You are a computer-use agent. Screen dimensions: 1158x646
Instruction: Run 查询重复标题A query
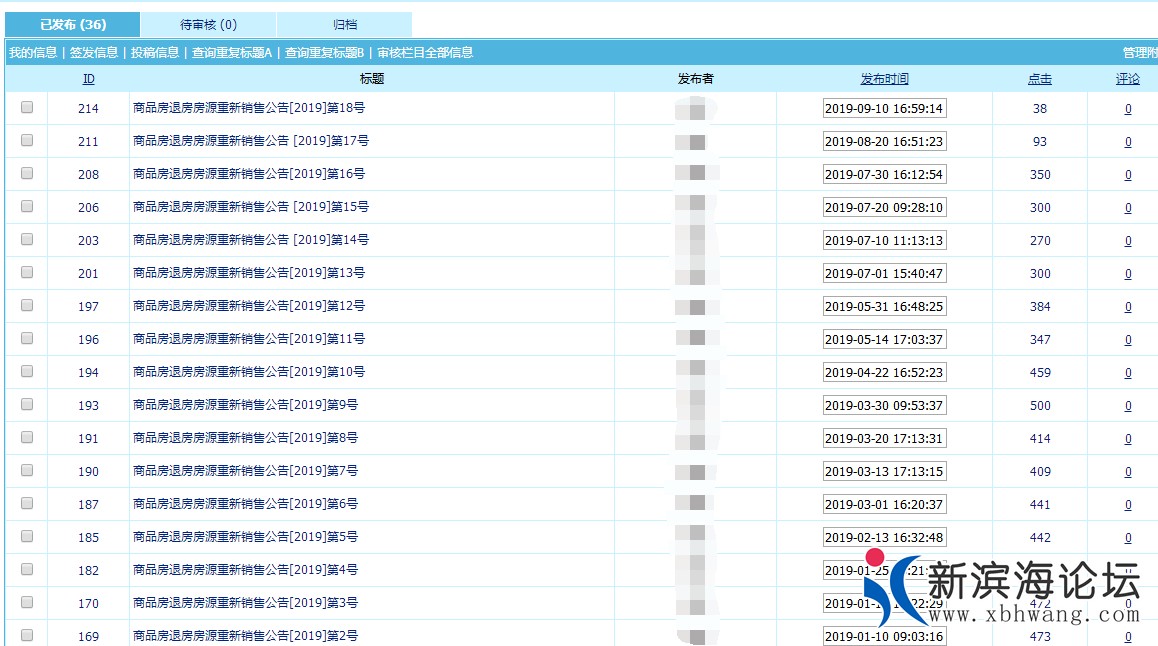tap(232, 53)
